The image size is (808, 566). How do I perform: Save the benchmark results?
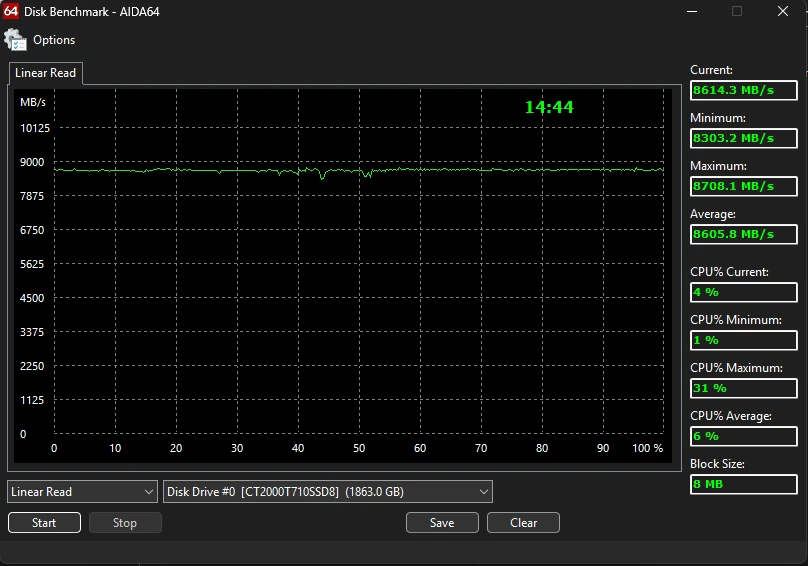tap(442, 522)
